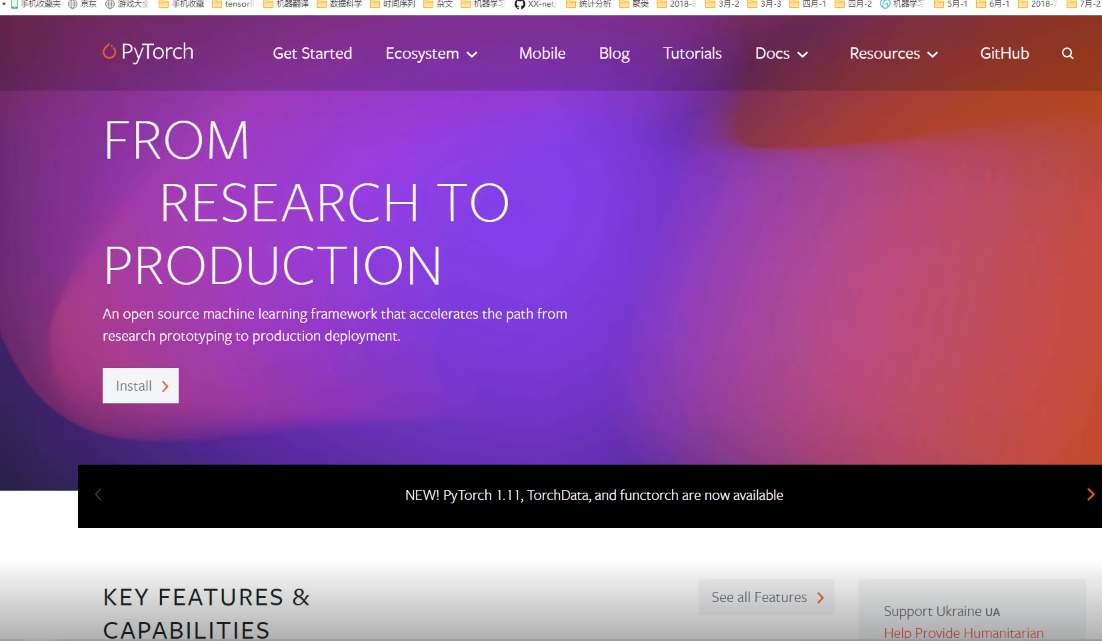Screen dimensions: 1102x641
Task: Click the PyTorch flame logo
Action: [109, 52]
